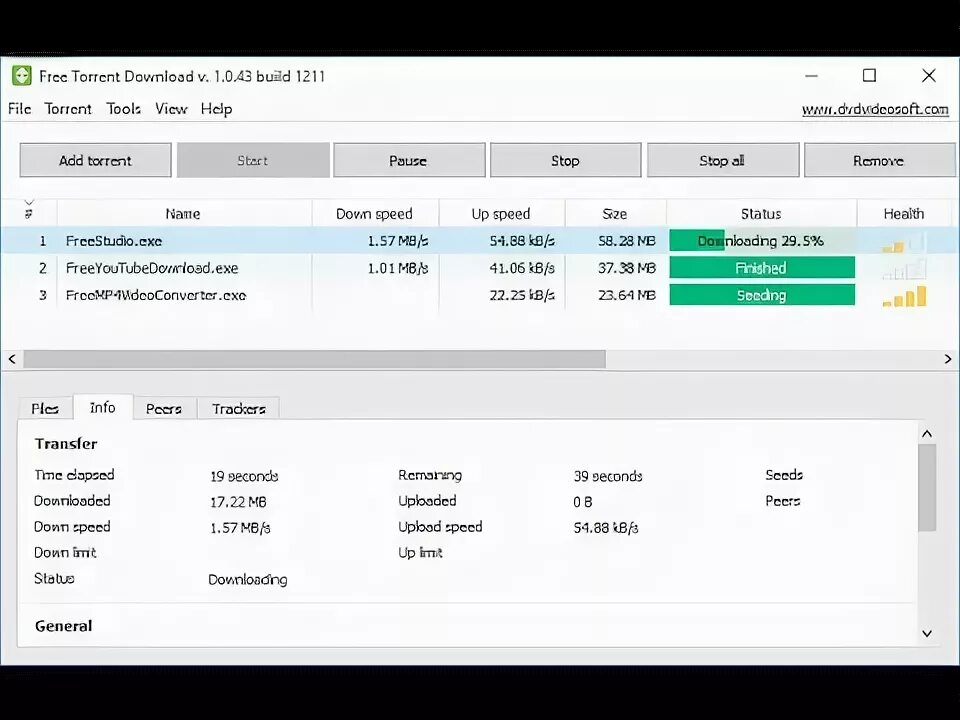The height and width of the screenshot is (720, 960).
Task: Click the Stop button
Action: coord(566,160)
